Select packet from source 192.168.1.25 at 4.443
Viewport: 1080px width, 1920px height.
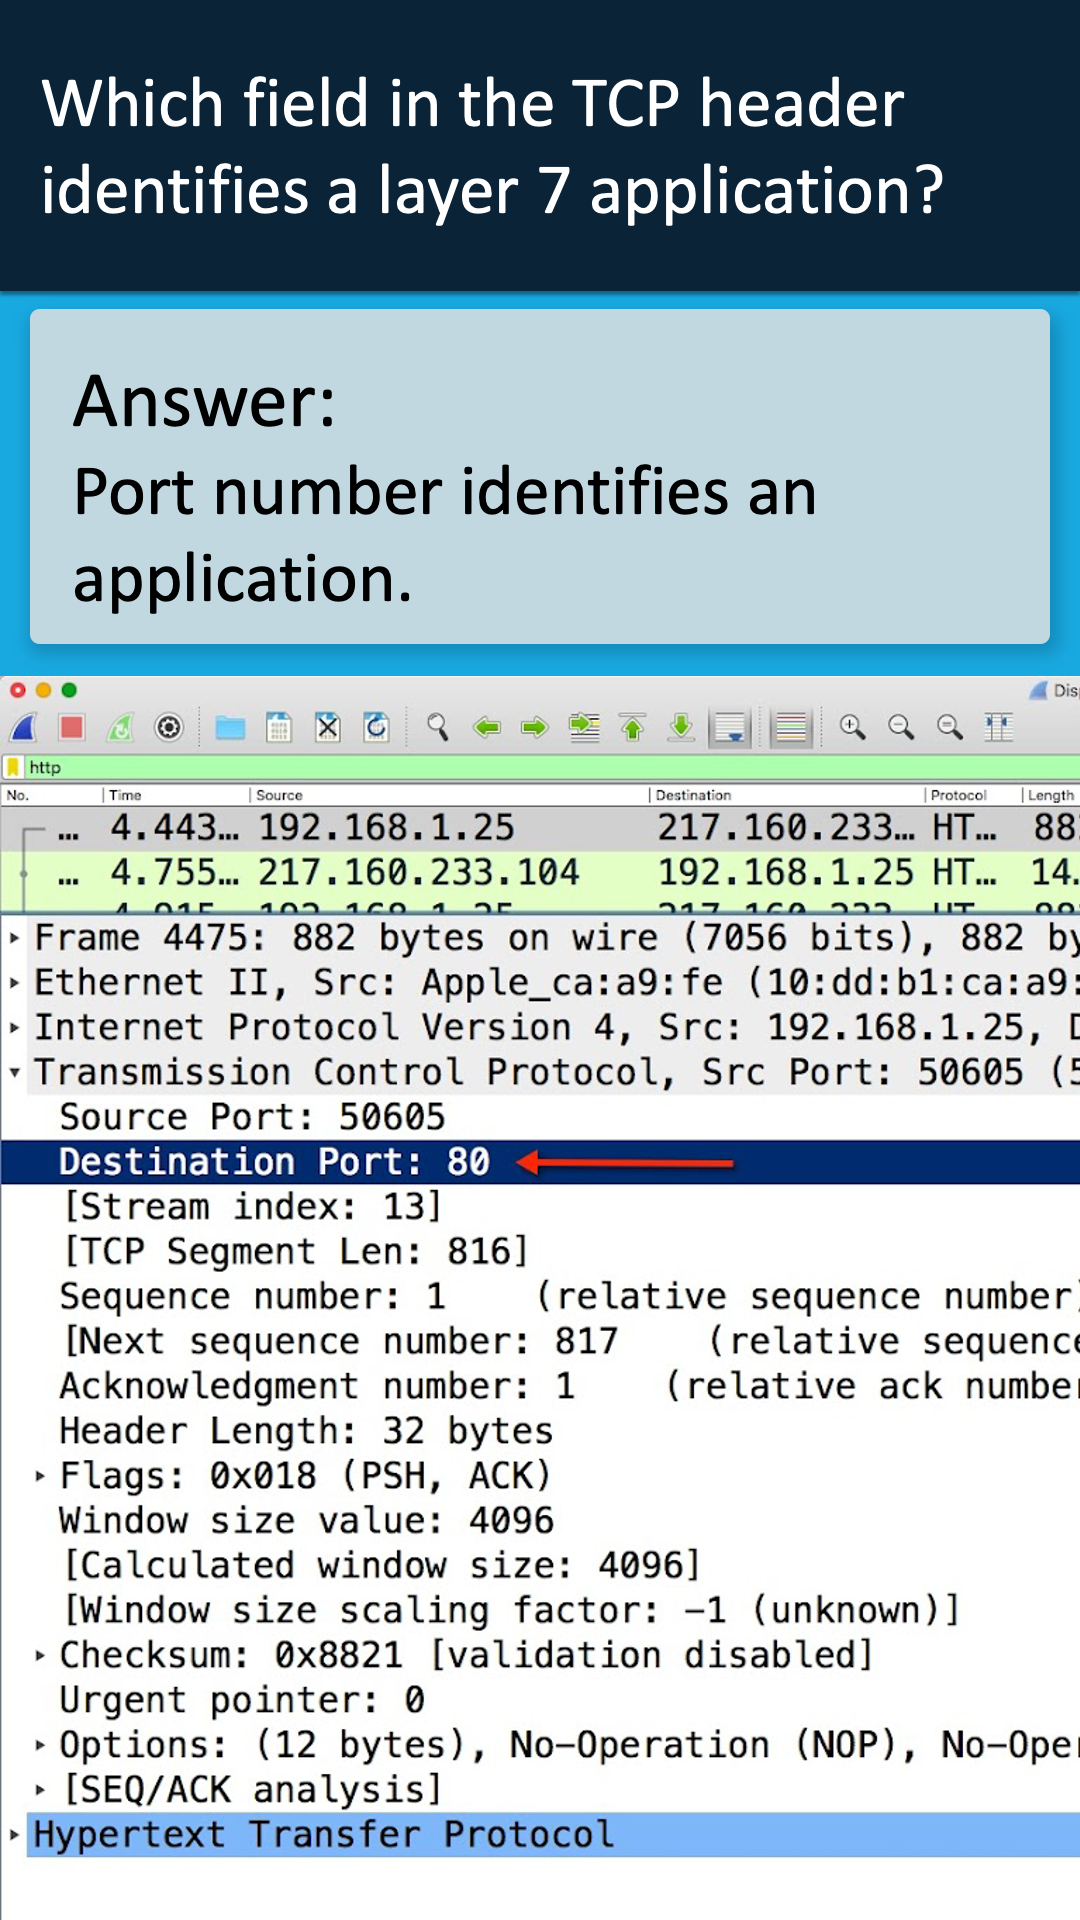point(540,828)
